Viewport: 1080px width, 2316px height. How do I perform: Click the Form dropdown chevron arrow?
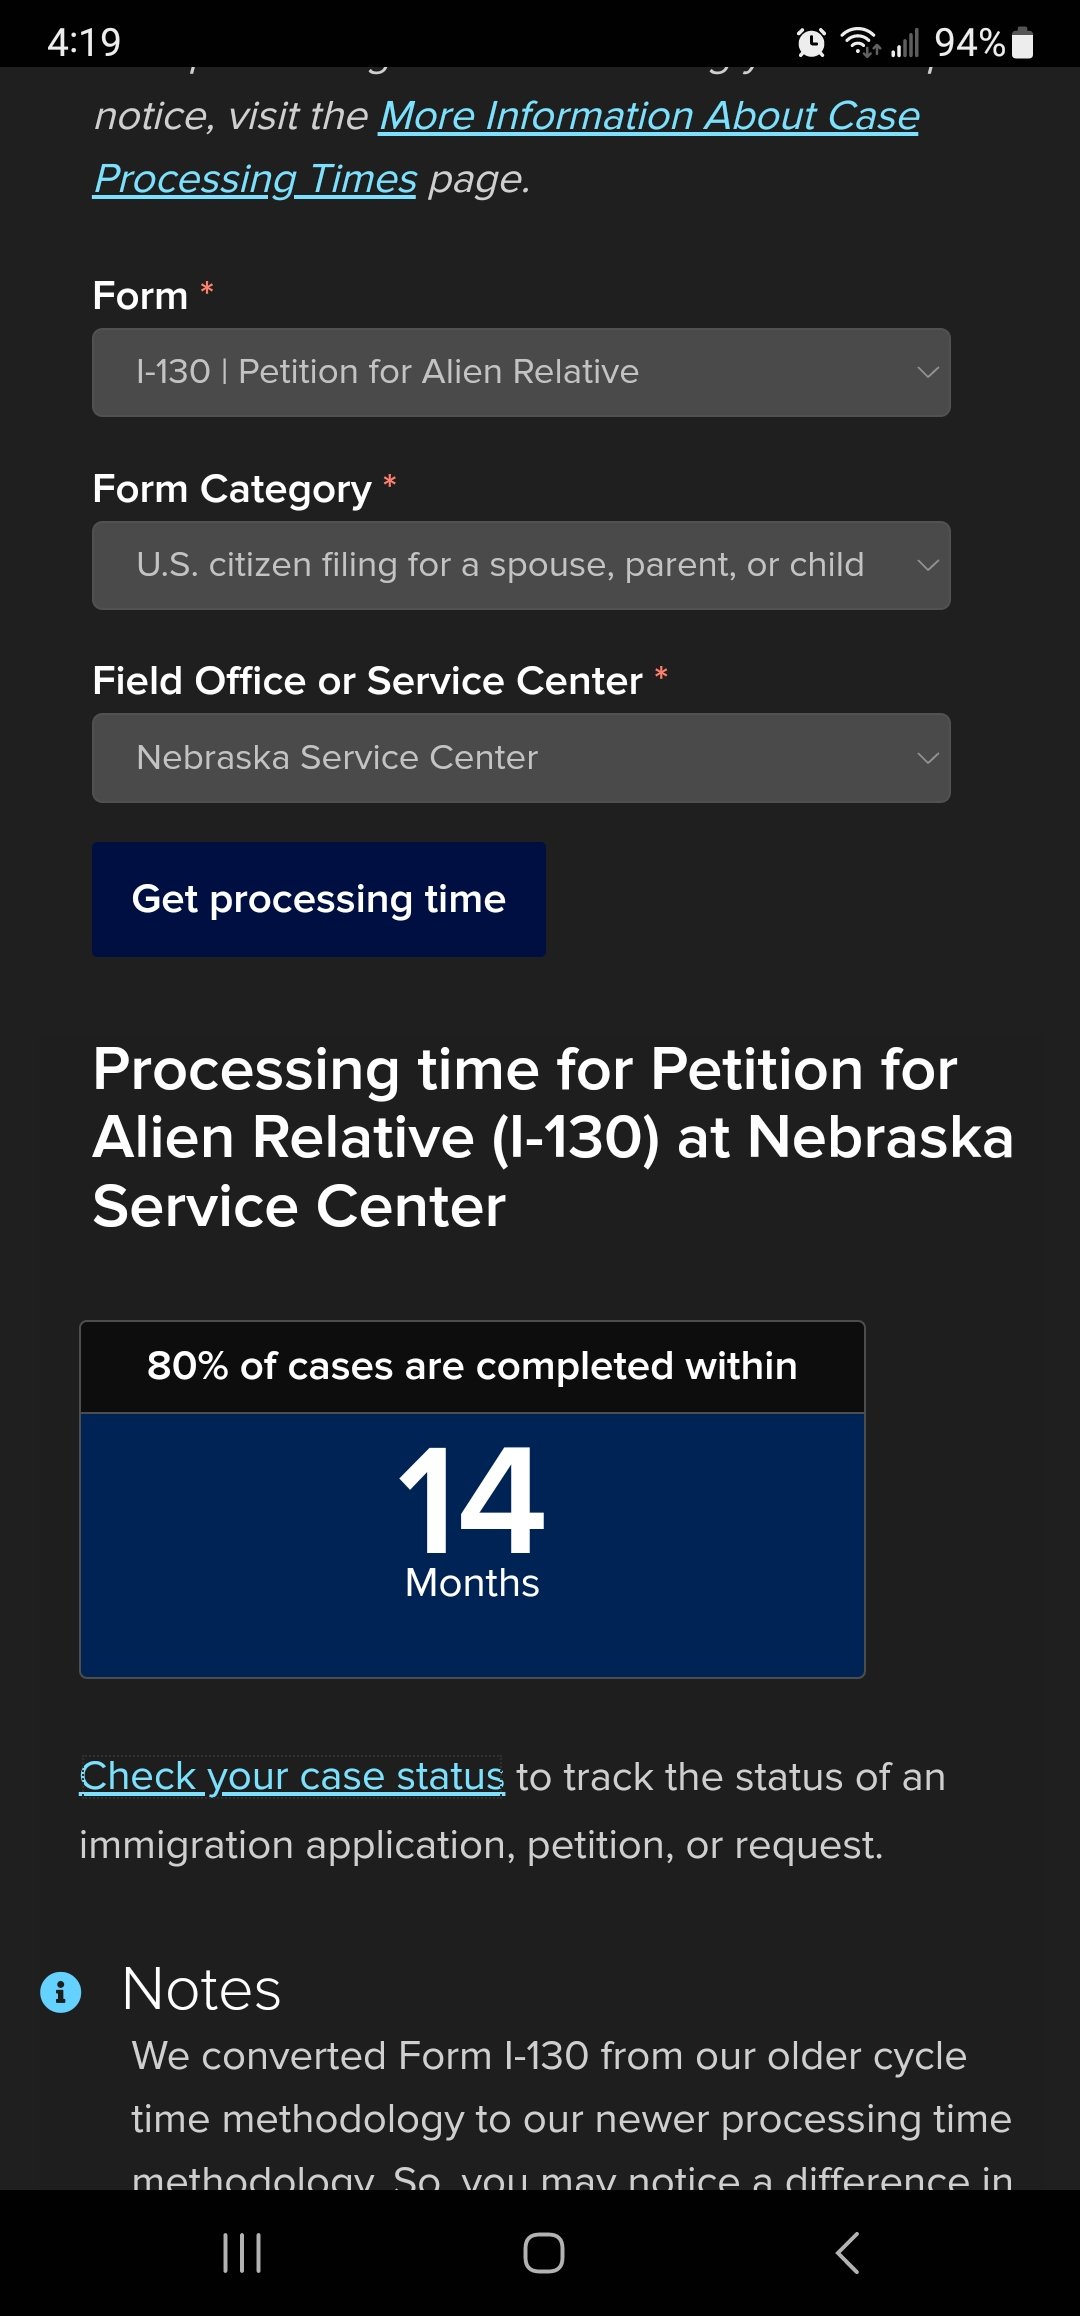928,372
